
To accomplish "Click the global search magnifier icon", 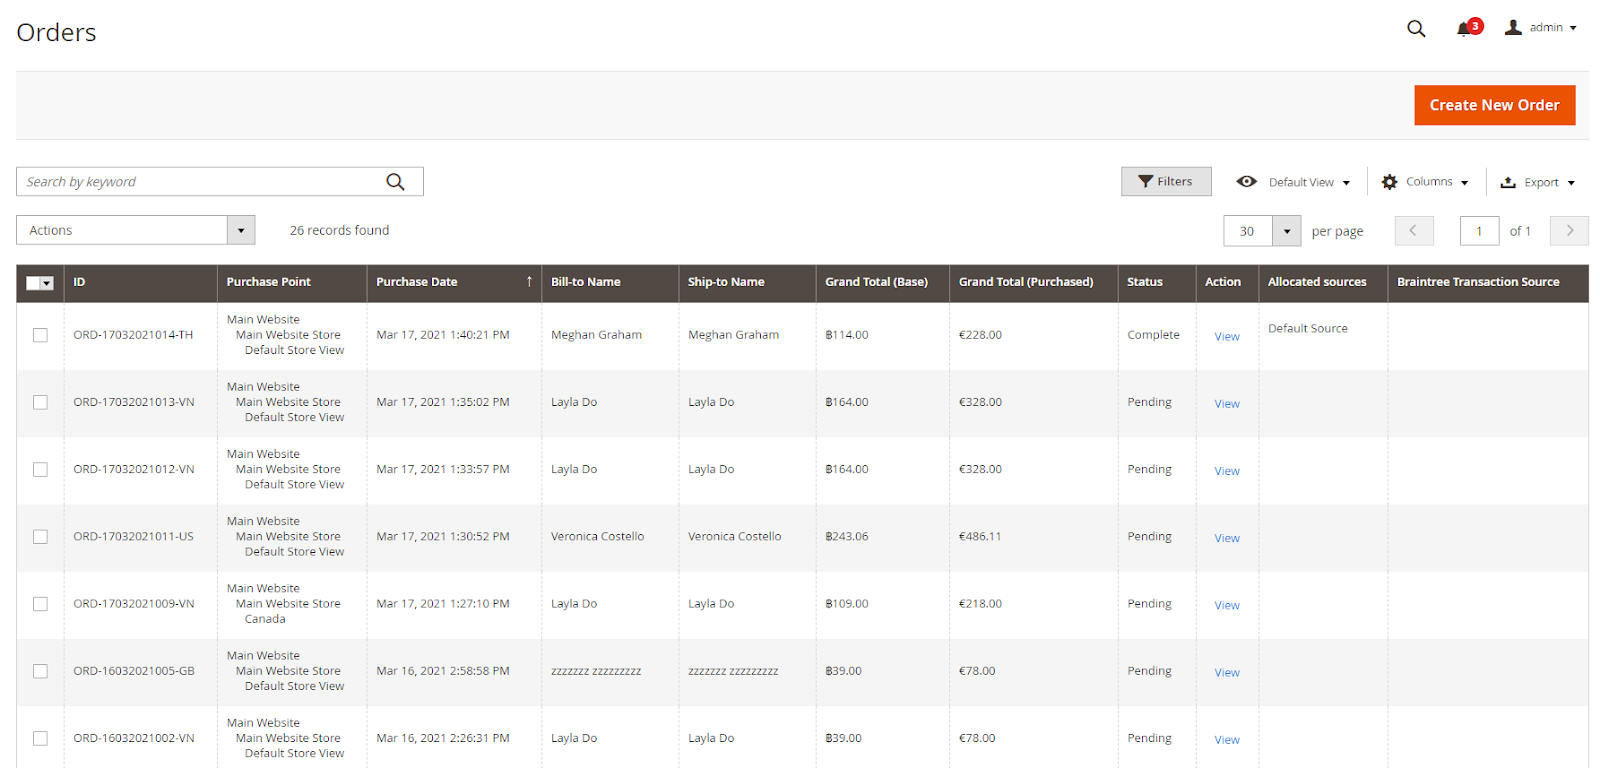I will pos(1416,28).
